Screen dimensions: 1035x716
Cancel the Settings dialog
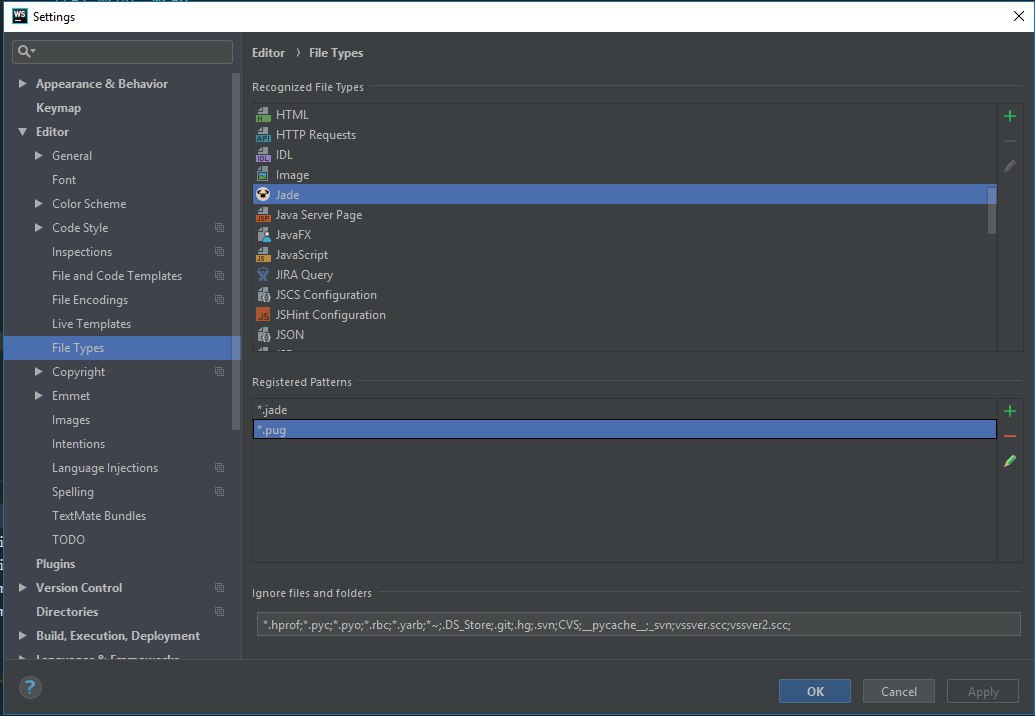[898, 691]
